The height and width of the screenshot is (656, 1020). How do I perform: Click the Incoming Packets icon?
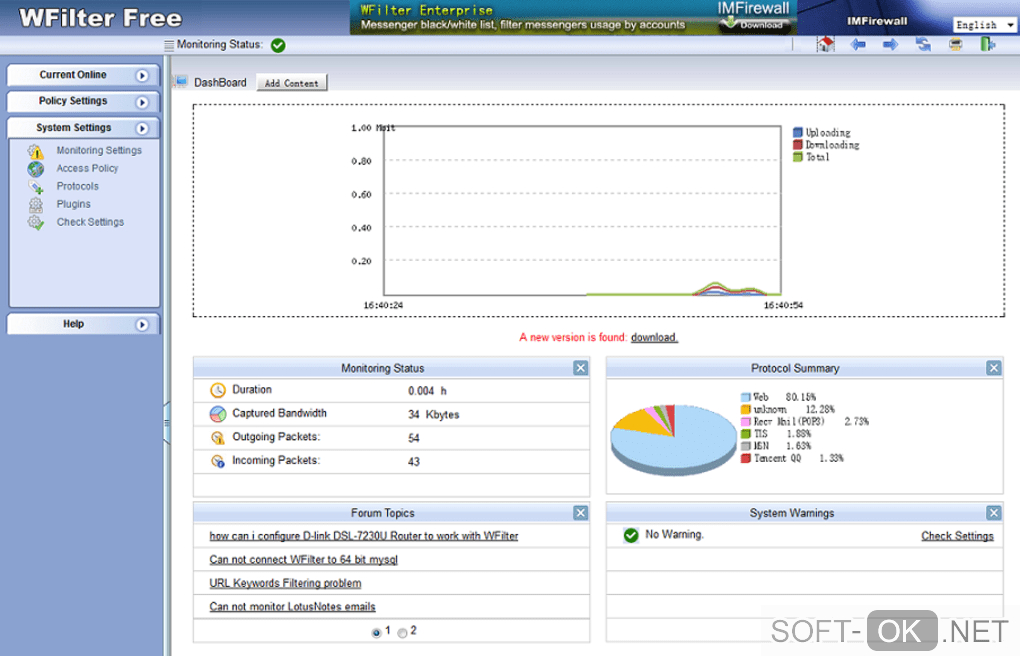[218, 461]
